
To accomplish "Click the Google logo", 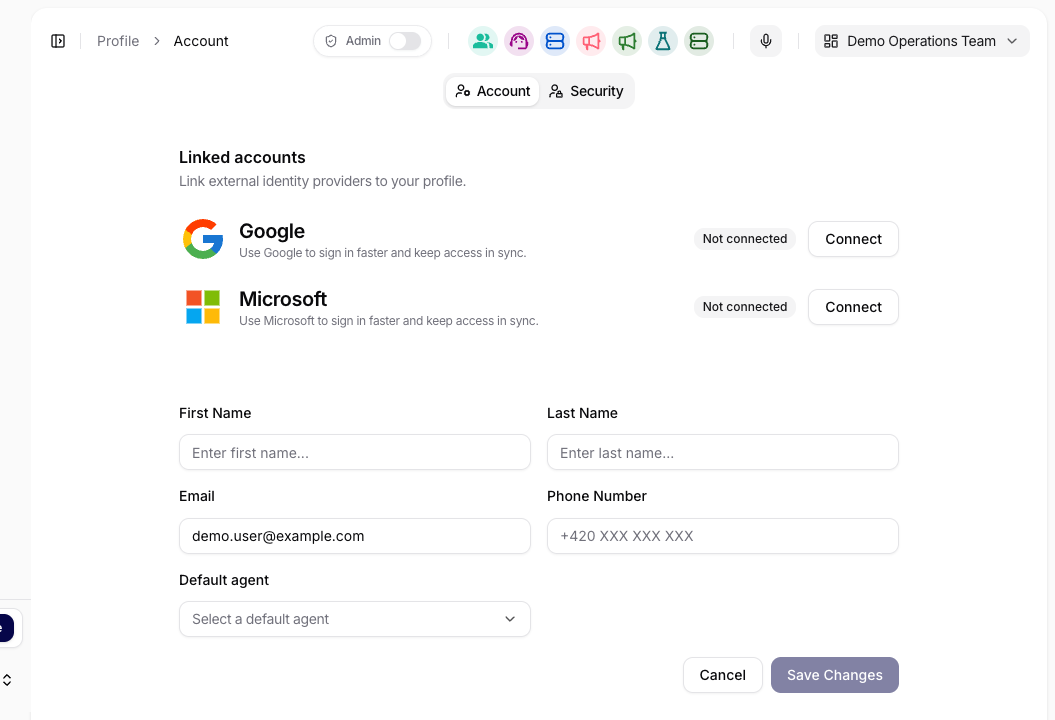I will tap(203, 239).
